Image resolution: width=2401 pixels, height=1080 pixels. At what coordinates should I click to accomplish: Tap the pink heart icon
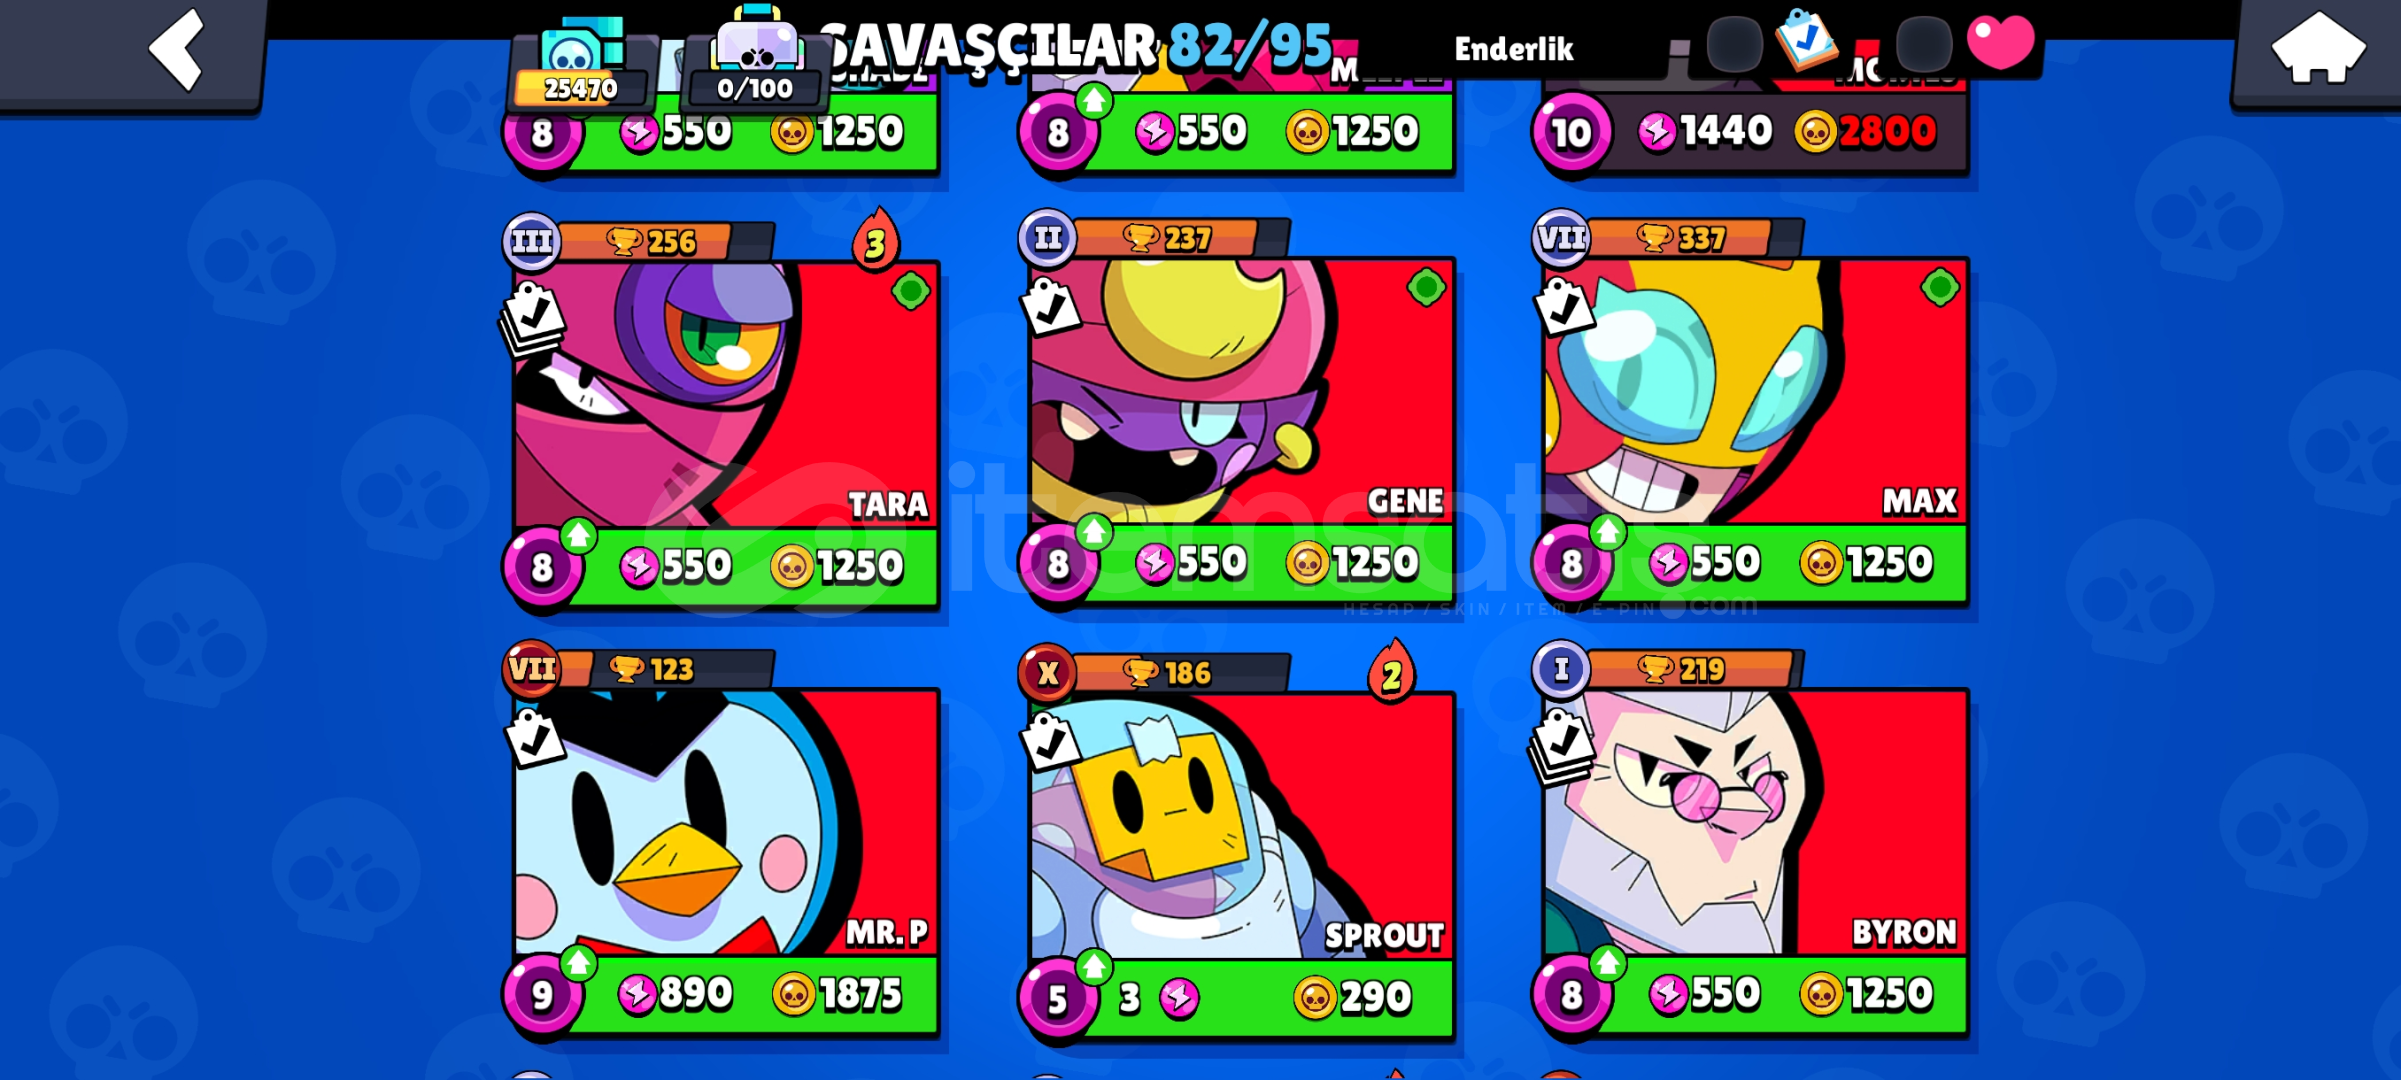pyautogui.click(x=2000, y=42)
